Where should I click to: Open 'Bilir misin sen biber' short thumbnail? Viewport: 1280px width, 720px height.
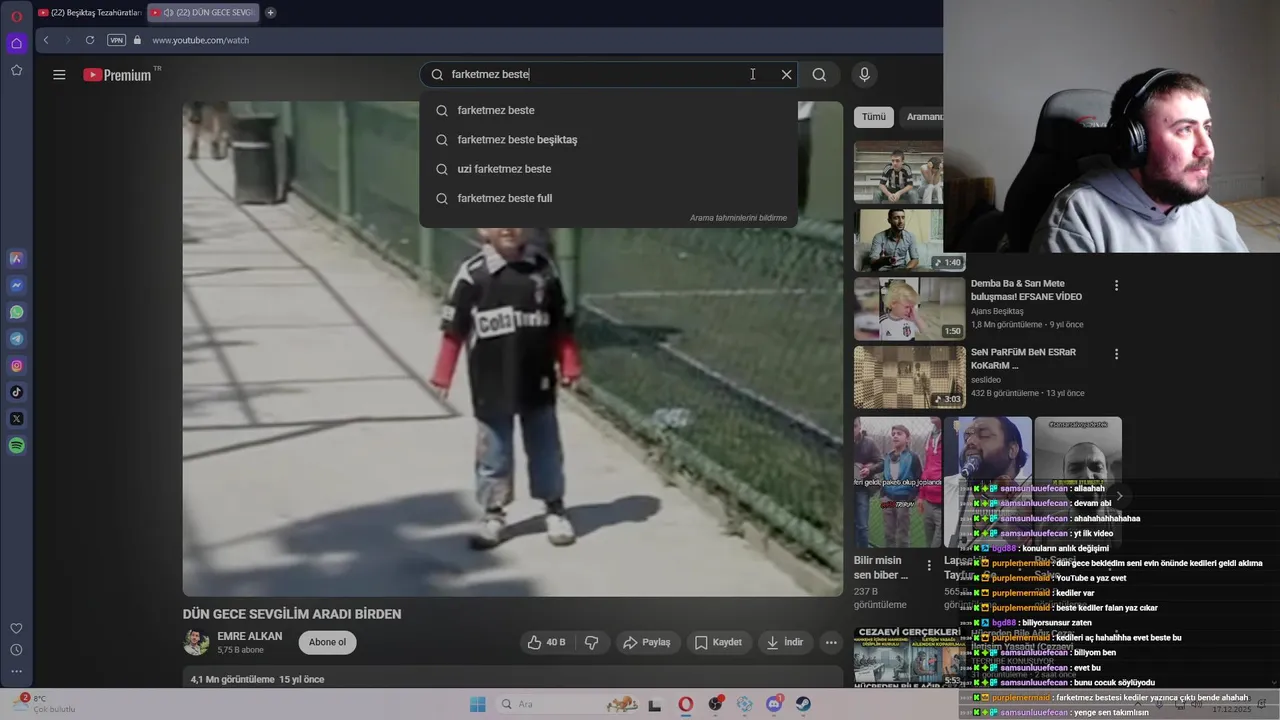point(897,482)
